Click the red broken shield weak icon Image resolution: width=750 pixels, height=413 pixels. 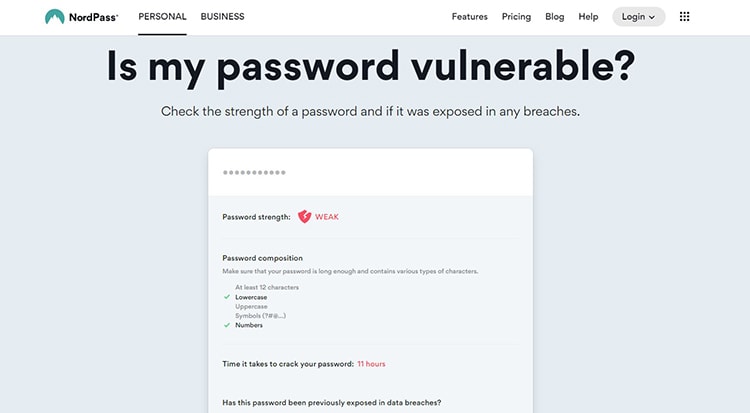[x=304, y=217]
